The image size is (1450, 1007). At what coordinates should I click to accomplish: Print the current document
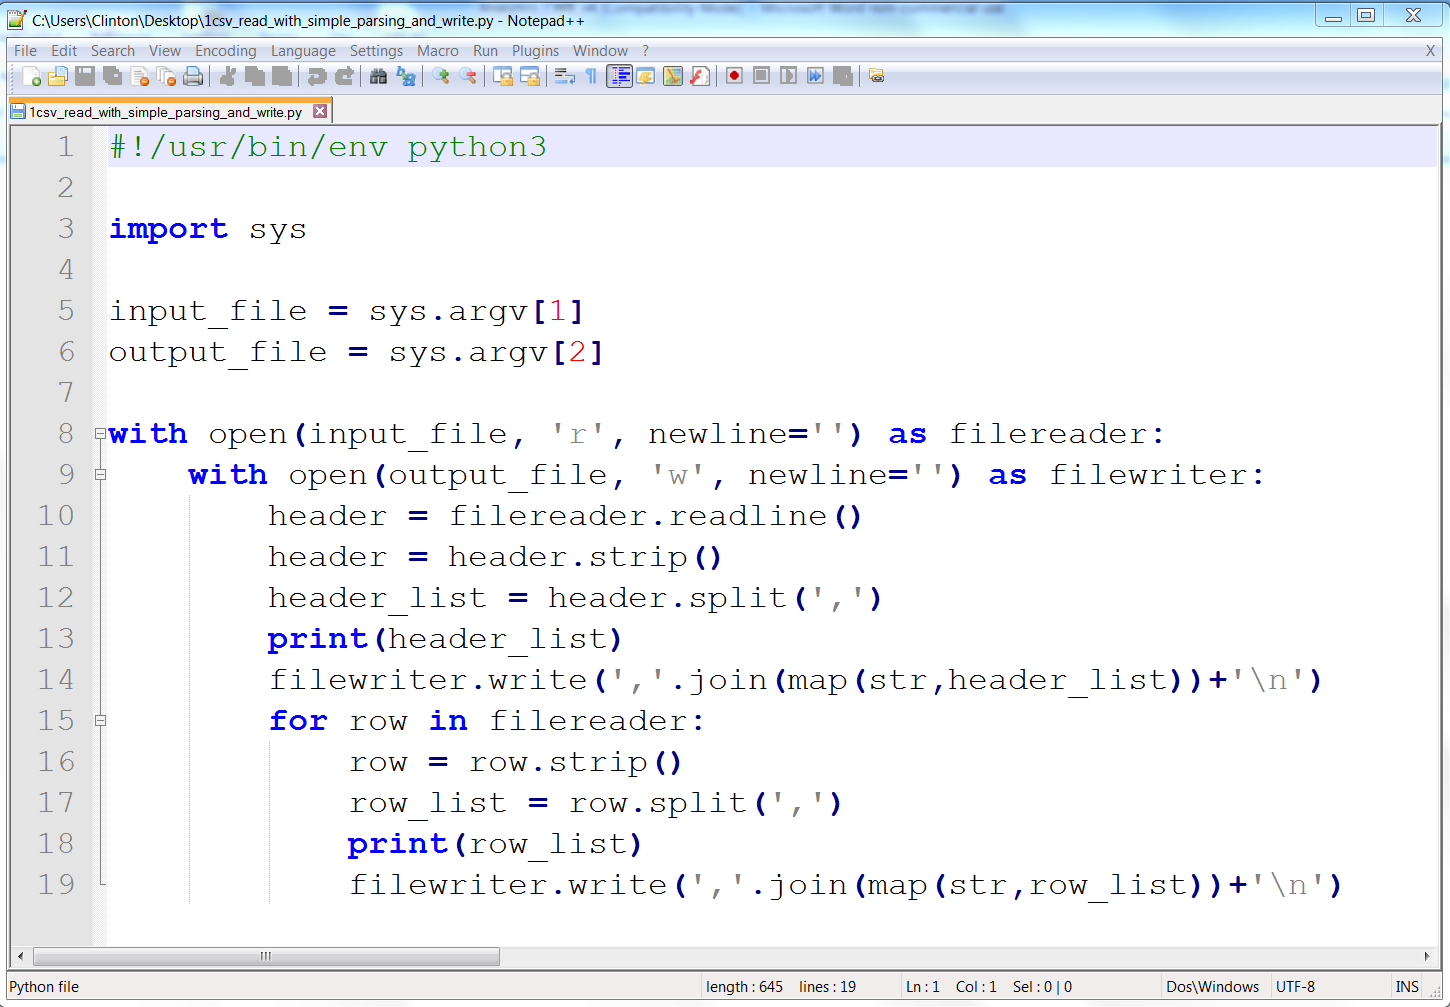(x=193, y=75)
